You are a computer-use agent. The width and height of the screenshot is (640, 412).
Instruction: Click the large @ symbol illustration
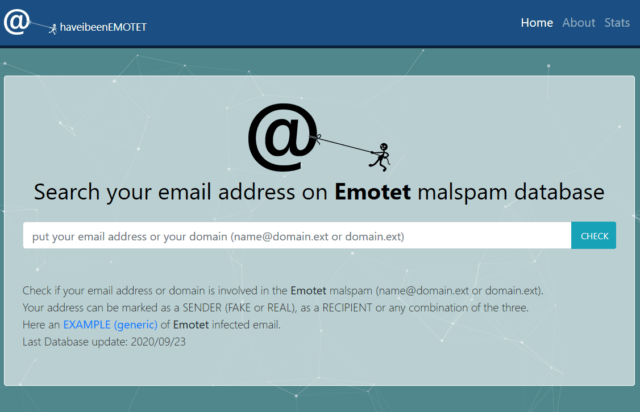pos(283,138)
